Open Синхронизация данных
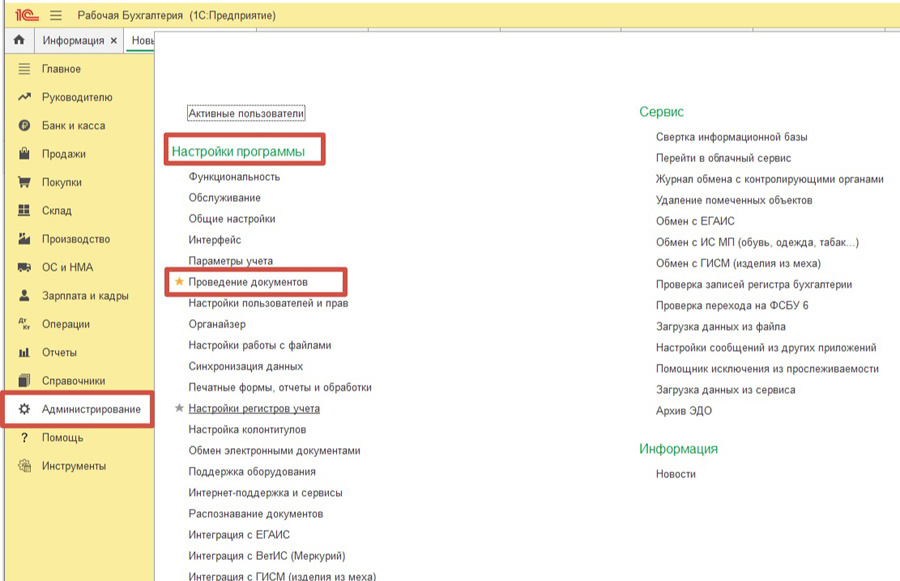This screenshot has width=900, height=581. point(246,366)
